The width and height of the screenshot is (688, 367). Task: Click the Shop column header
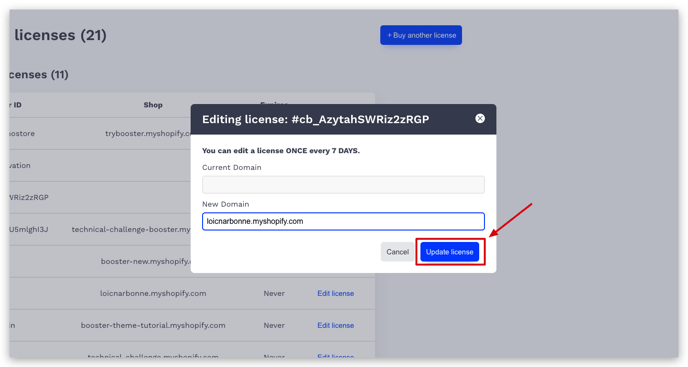coord(153,105)
